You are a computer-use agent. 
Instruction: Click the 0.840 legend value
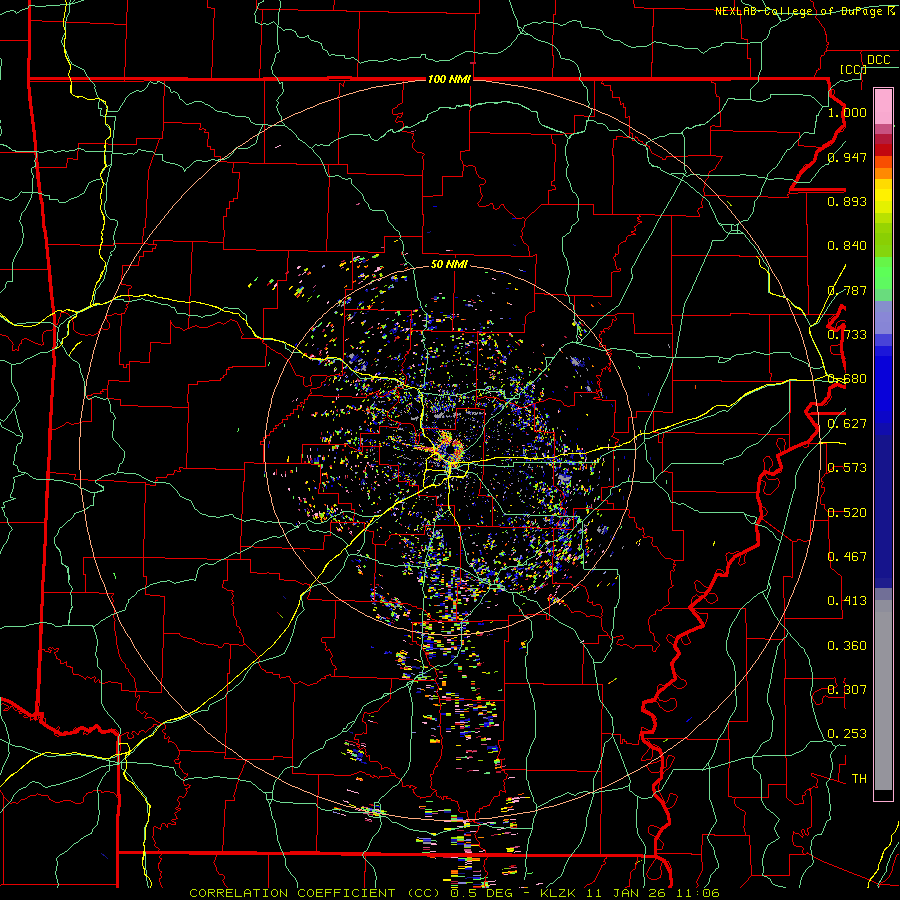coord(847,246)
